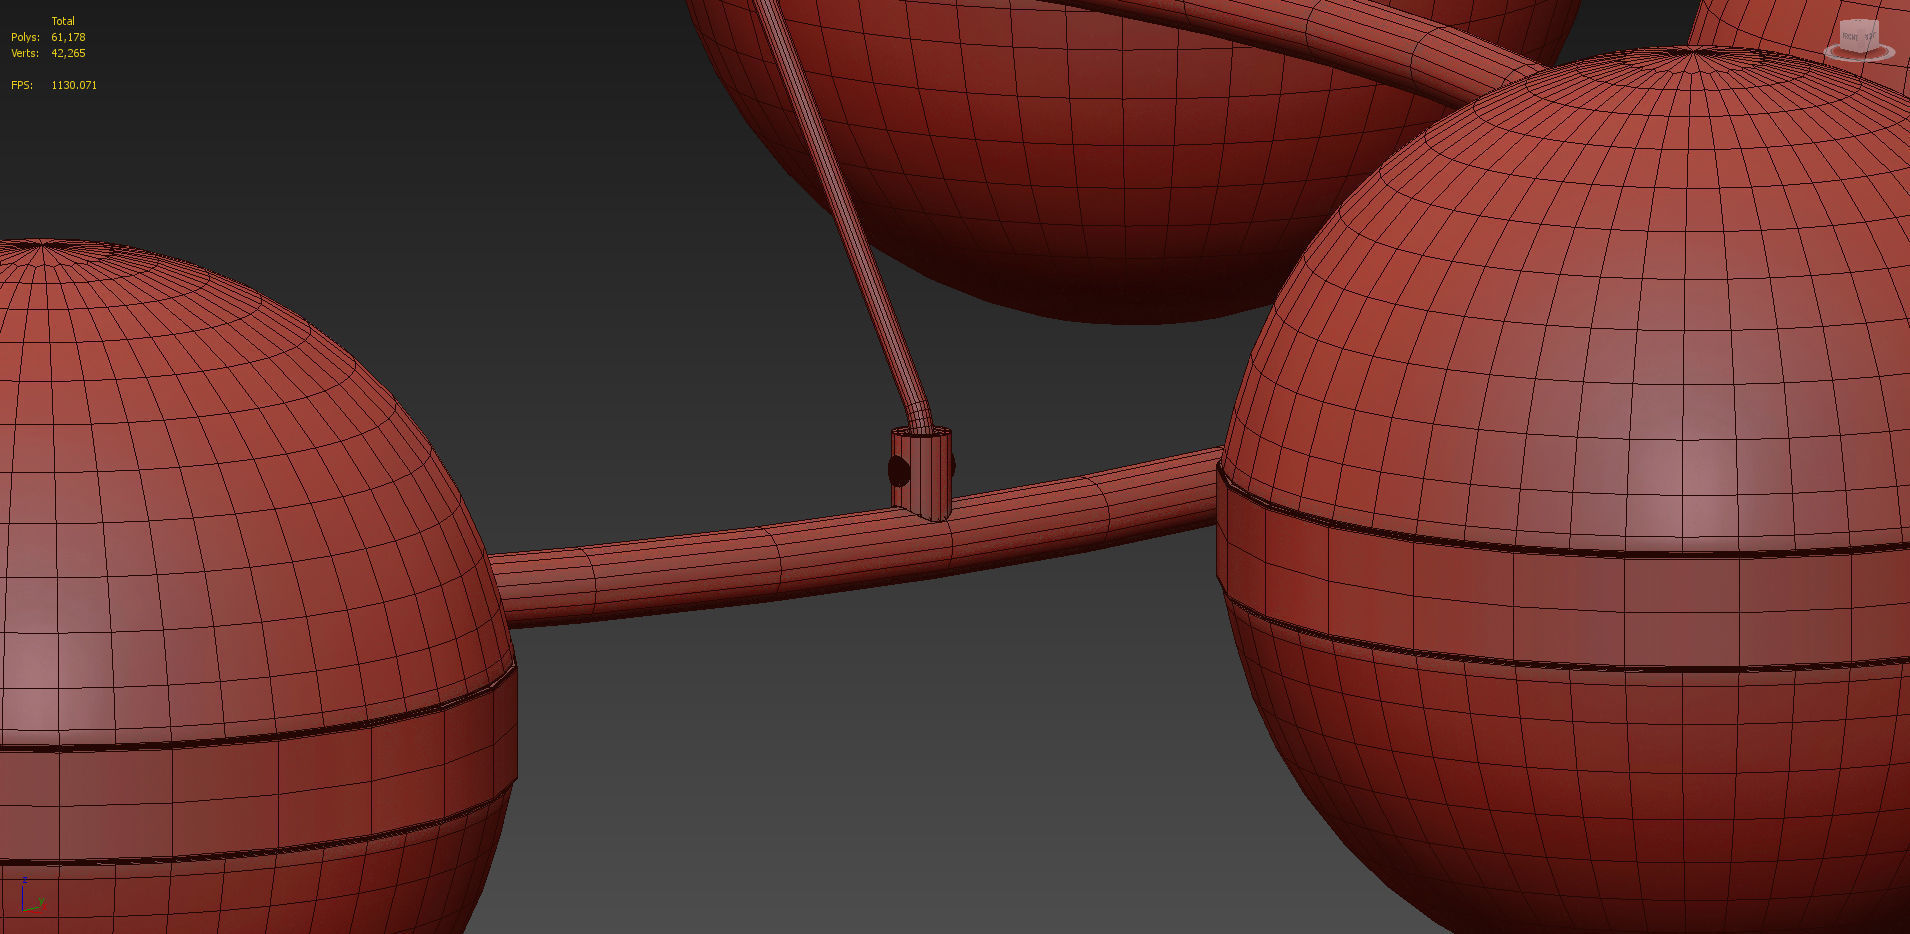Click the ViewCube navigation cube
Image resolution: width=1910 pixels, height=934 pixels.
(1860, 34)
